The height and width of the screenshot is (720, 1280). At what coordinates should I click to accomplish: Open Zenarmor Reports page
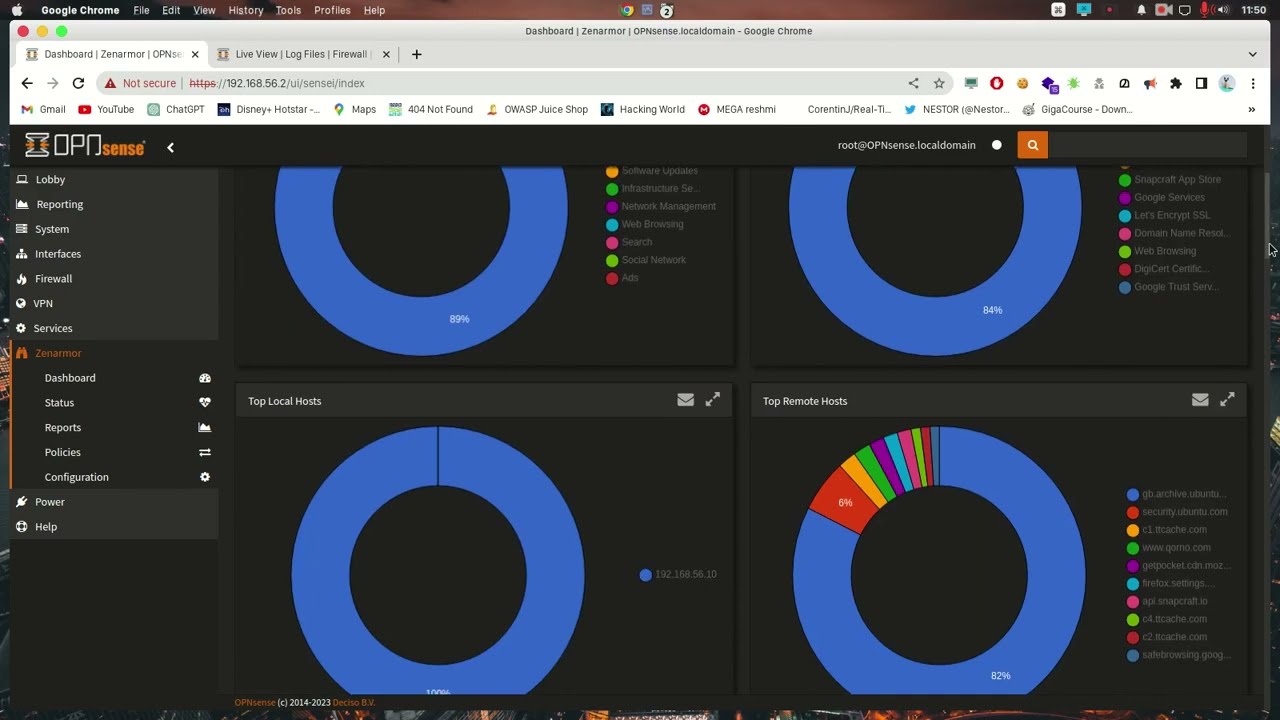pos(62,428)
